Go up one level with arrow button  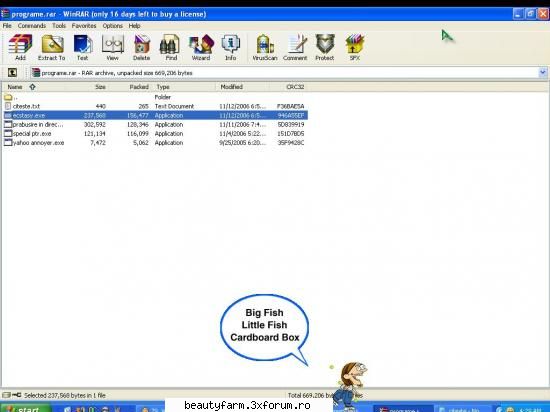pyautogui.click(x=12, y=73)
